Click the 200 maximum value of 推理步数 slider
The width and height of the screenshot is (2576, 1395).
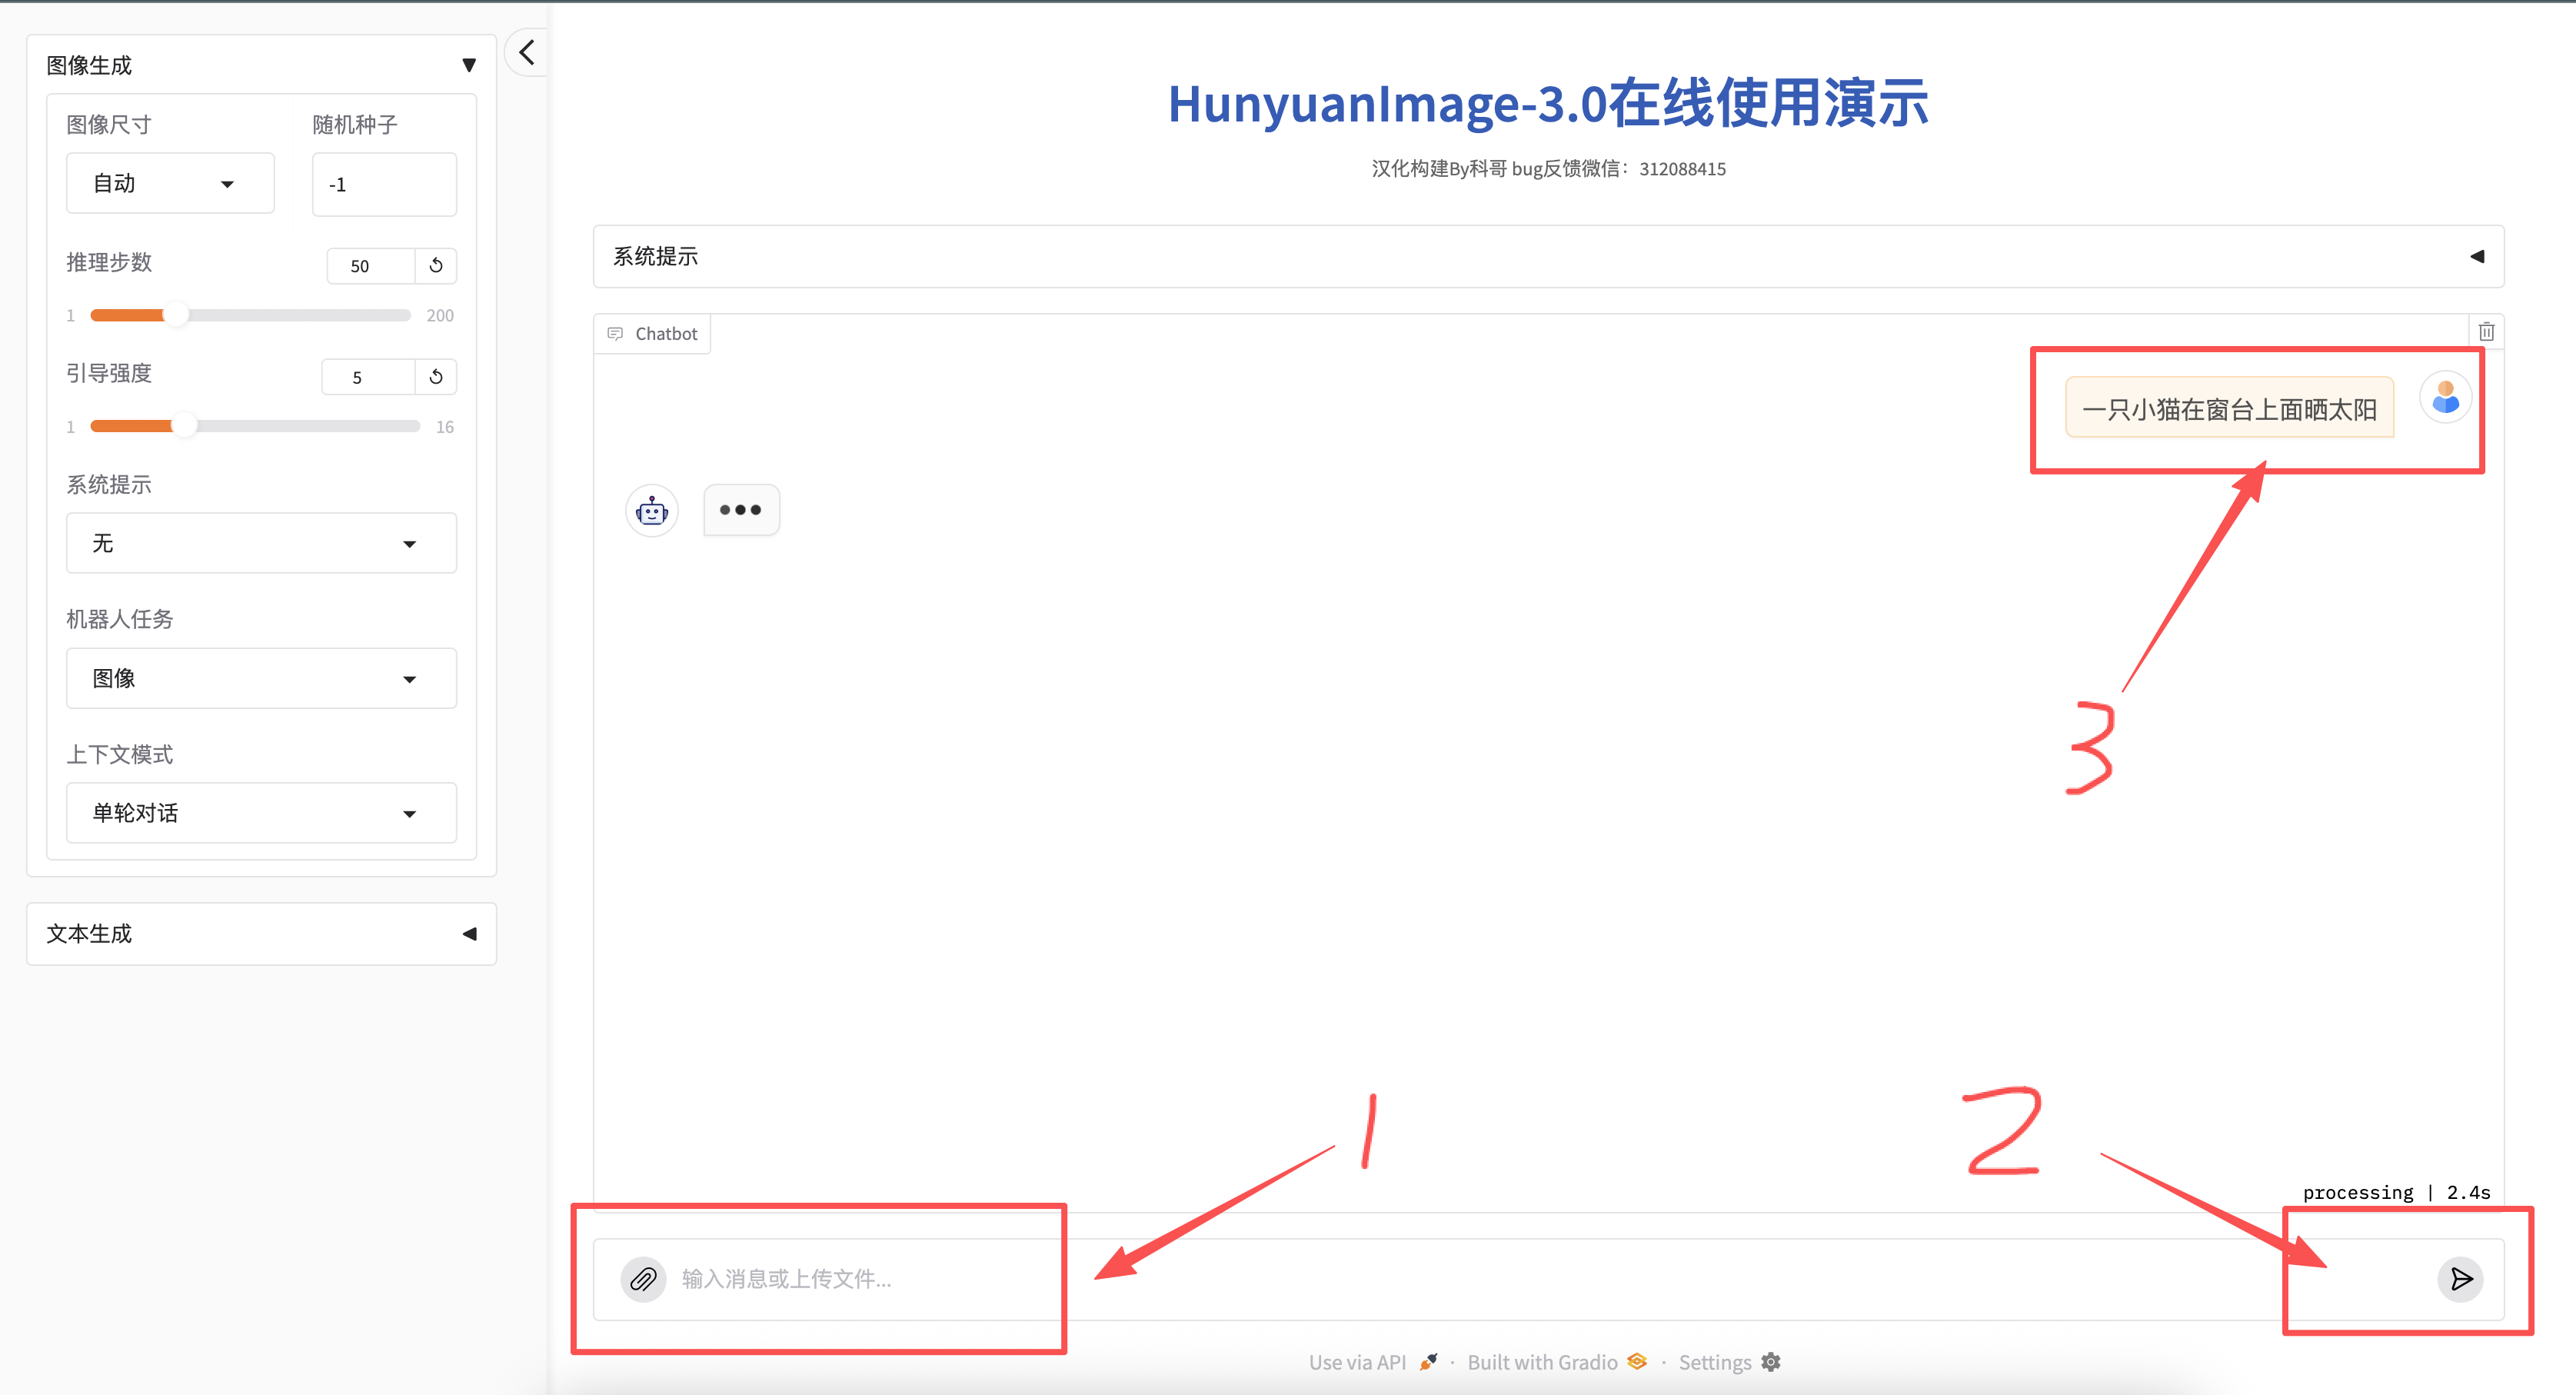[x=440, y=316]
